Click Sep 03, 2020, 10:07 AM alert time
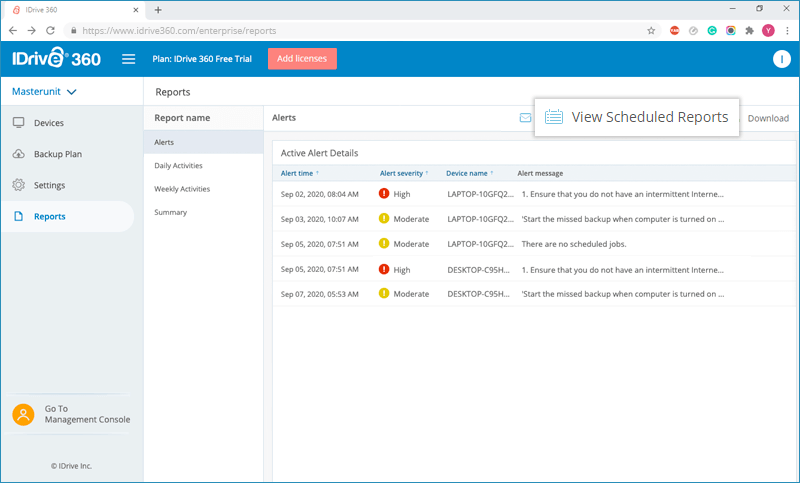Image resolution: width=800 pixels, height=483 pixels. tap(319, 219)
